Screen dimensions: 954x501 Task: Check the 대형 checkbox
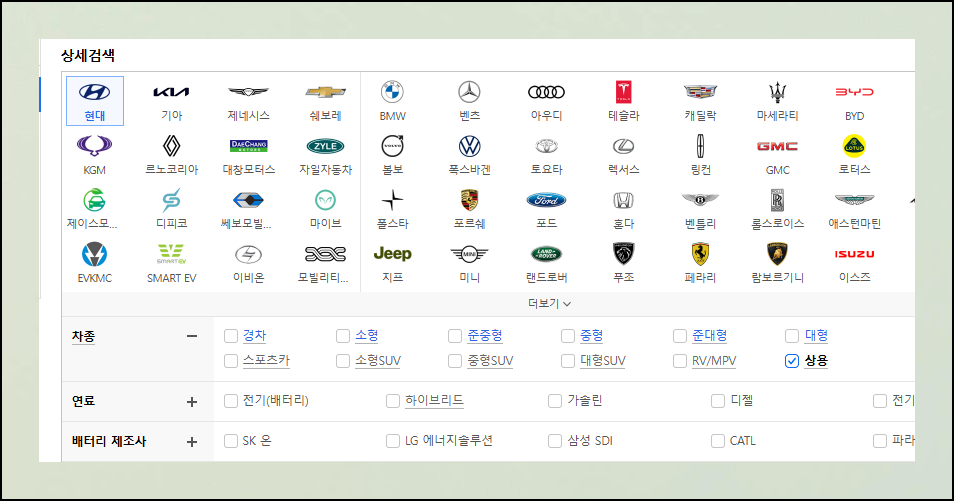792,336
